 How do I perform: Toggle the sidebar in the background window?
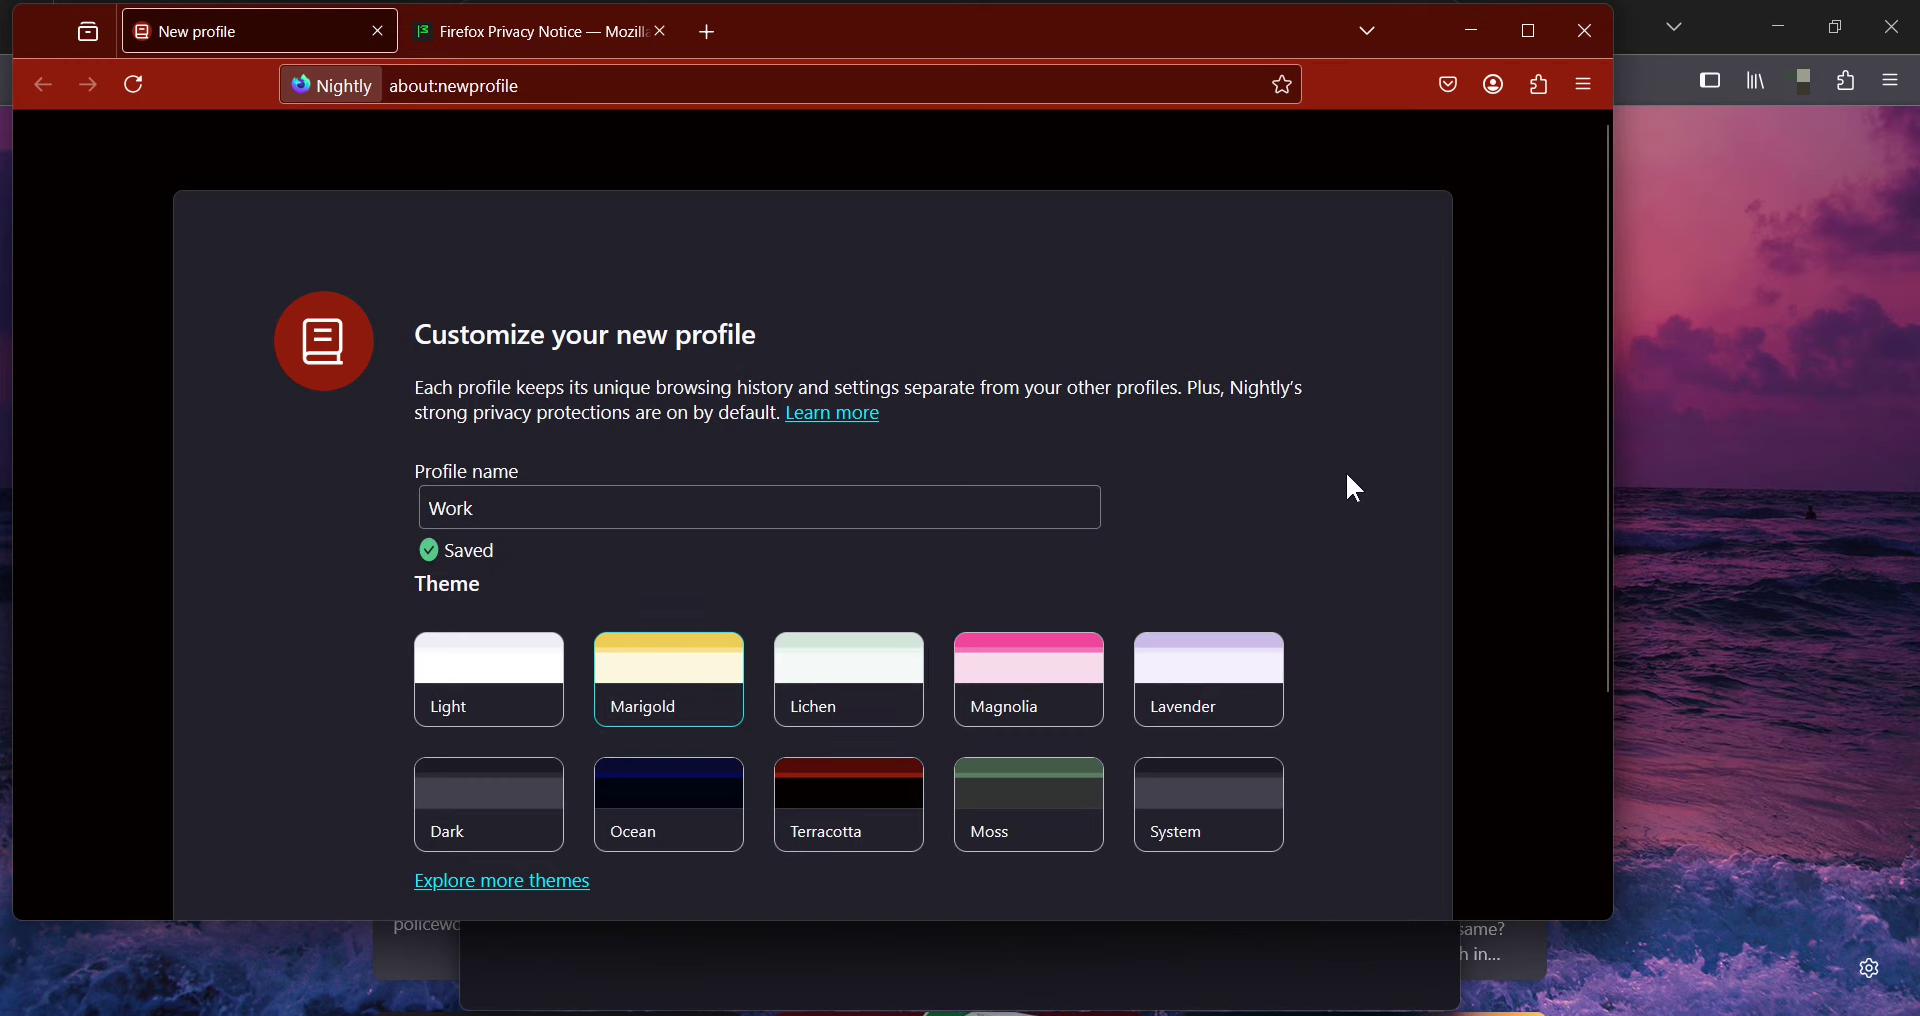1710,82
